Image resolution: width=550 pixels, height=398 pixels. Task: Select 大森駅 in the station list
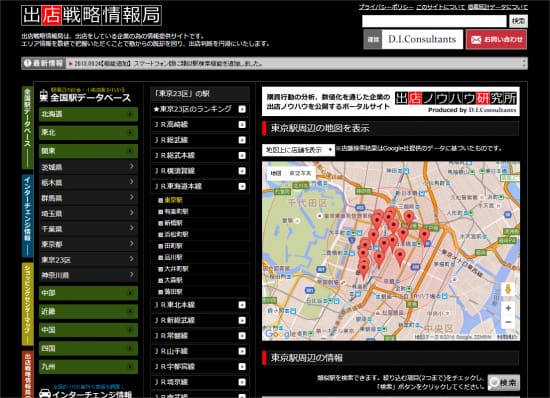(173, 280)
